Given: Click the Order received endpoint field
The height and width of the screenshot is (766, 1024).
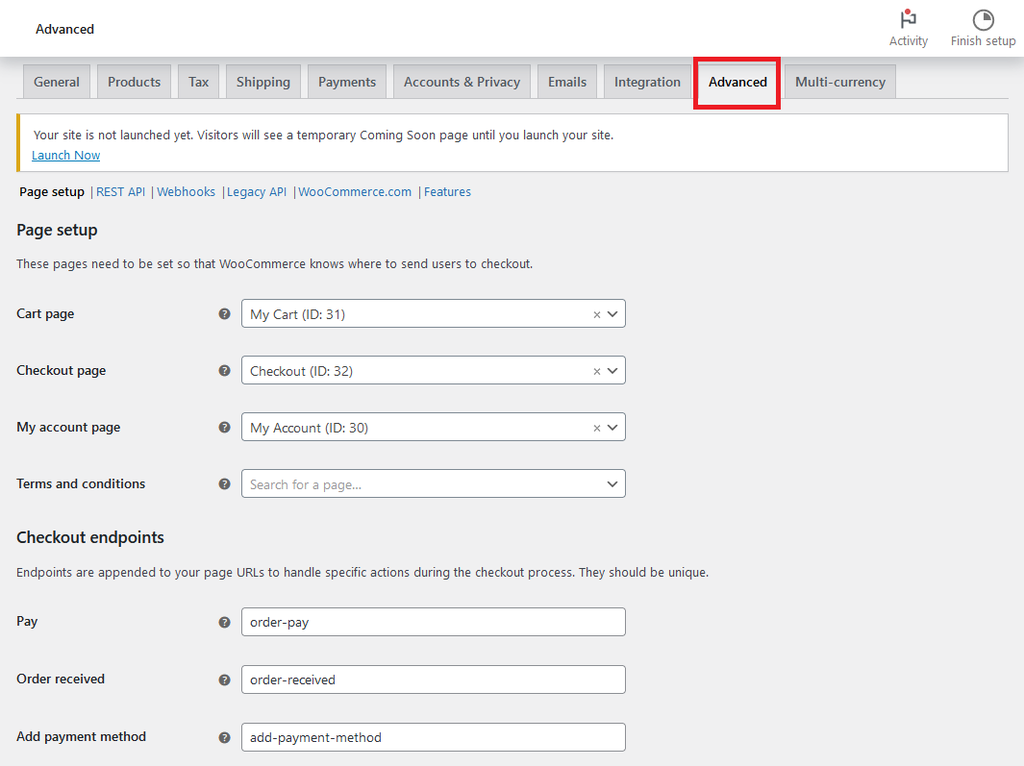Looking at the screenshot, I should (x=433, y=680).
